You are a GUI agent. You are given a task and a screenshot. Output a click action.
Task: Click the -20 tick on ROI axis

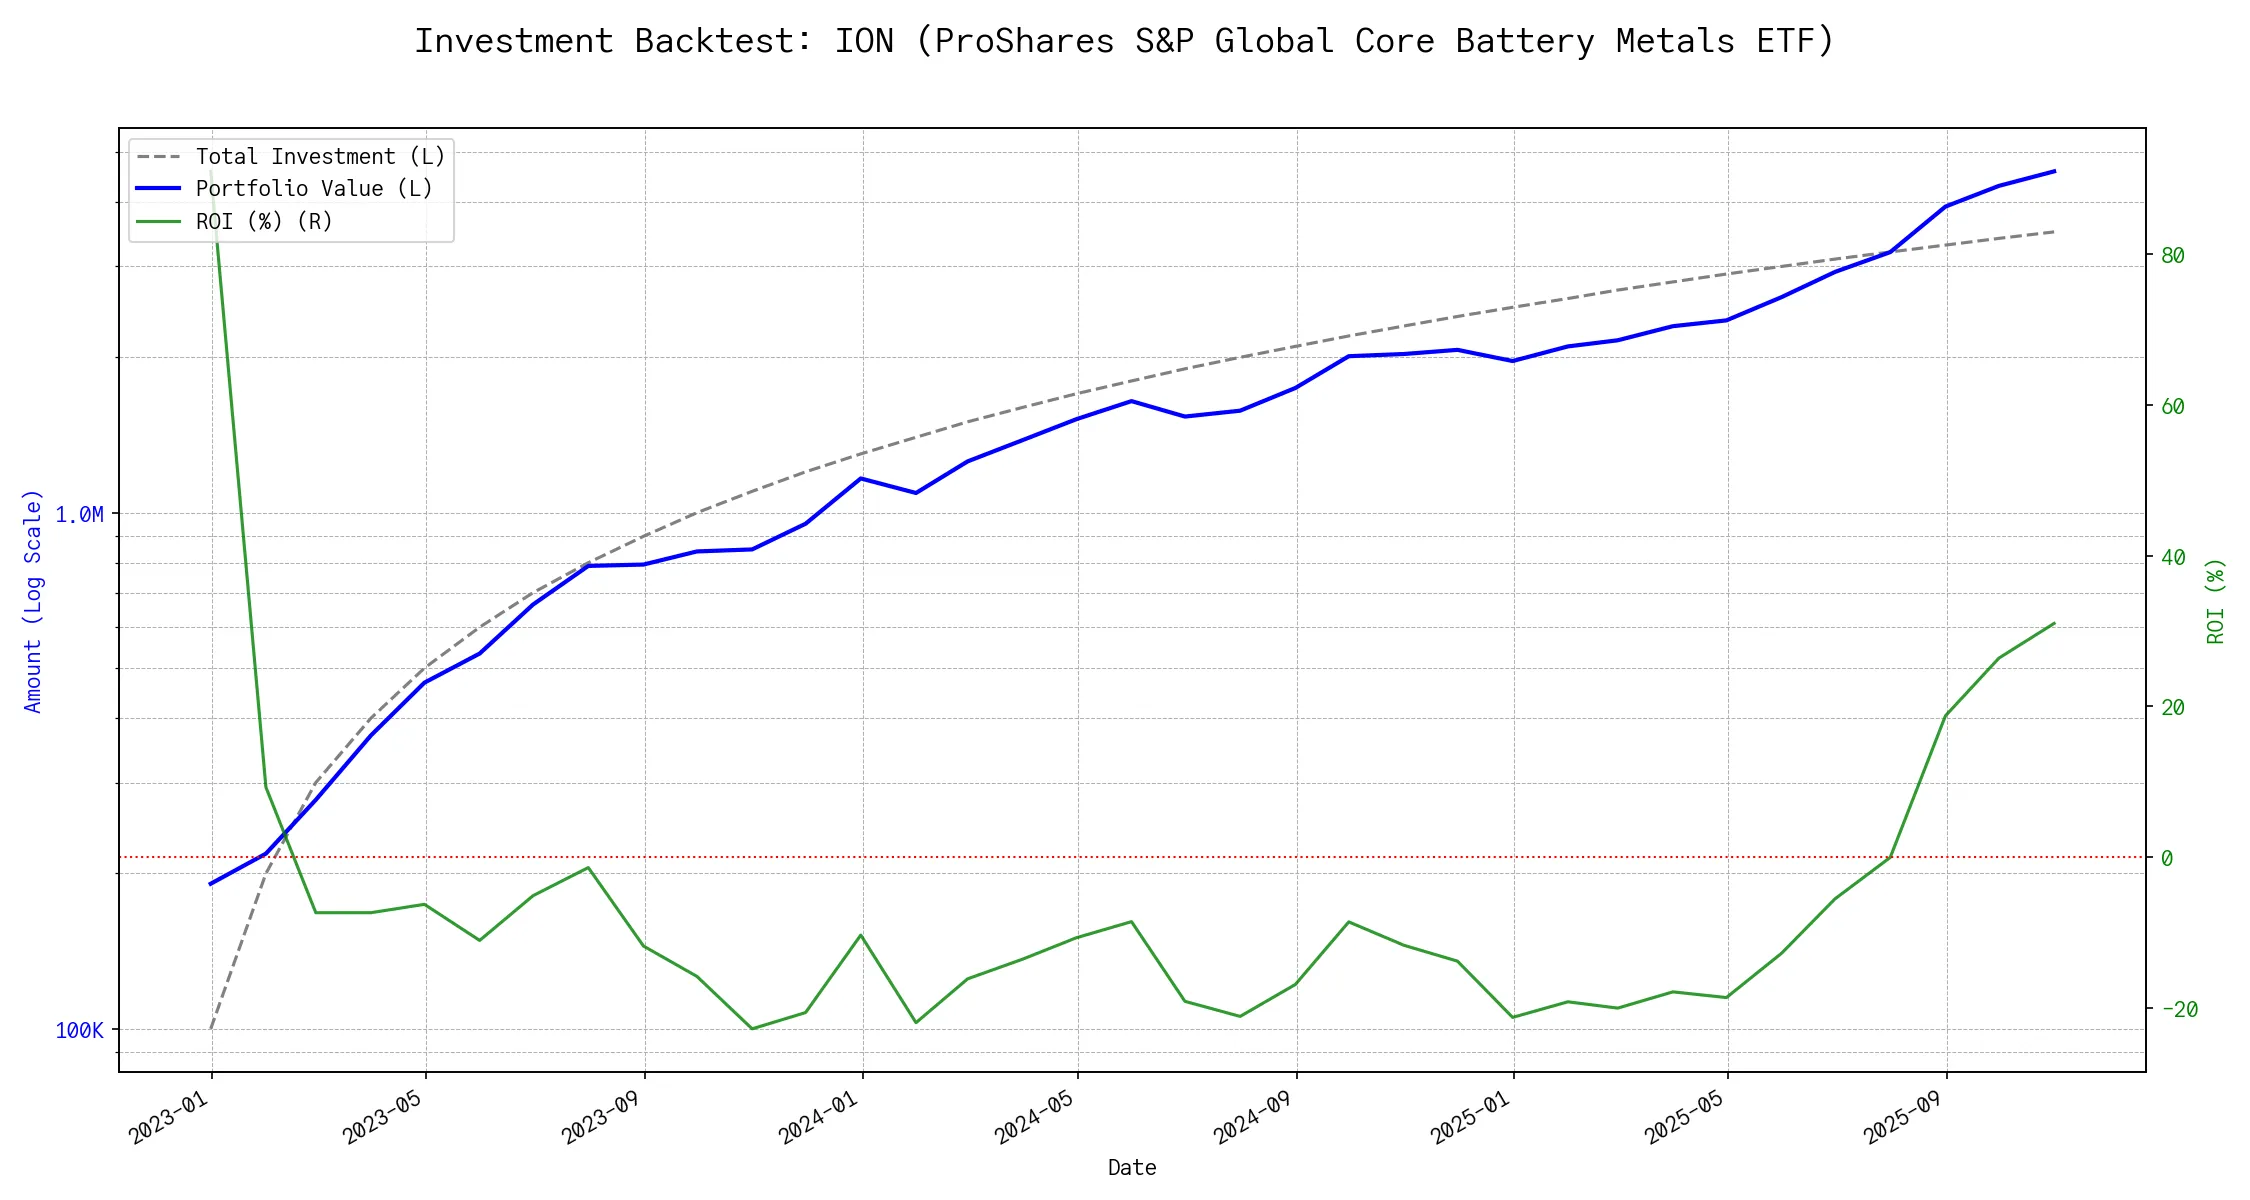click(x=2179, y=1010)
